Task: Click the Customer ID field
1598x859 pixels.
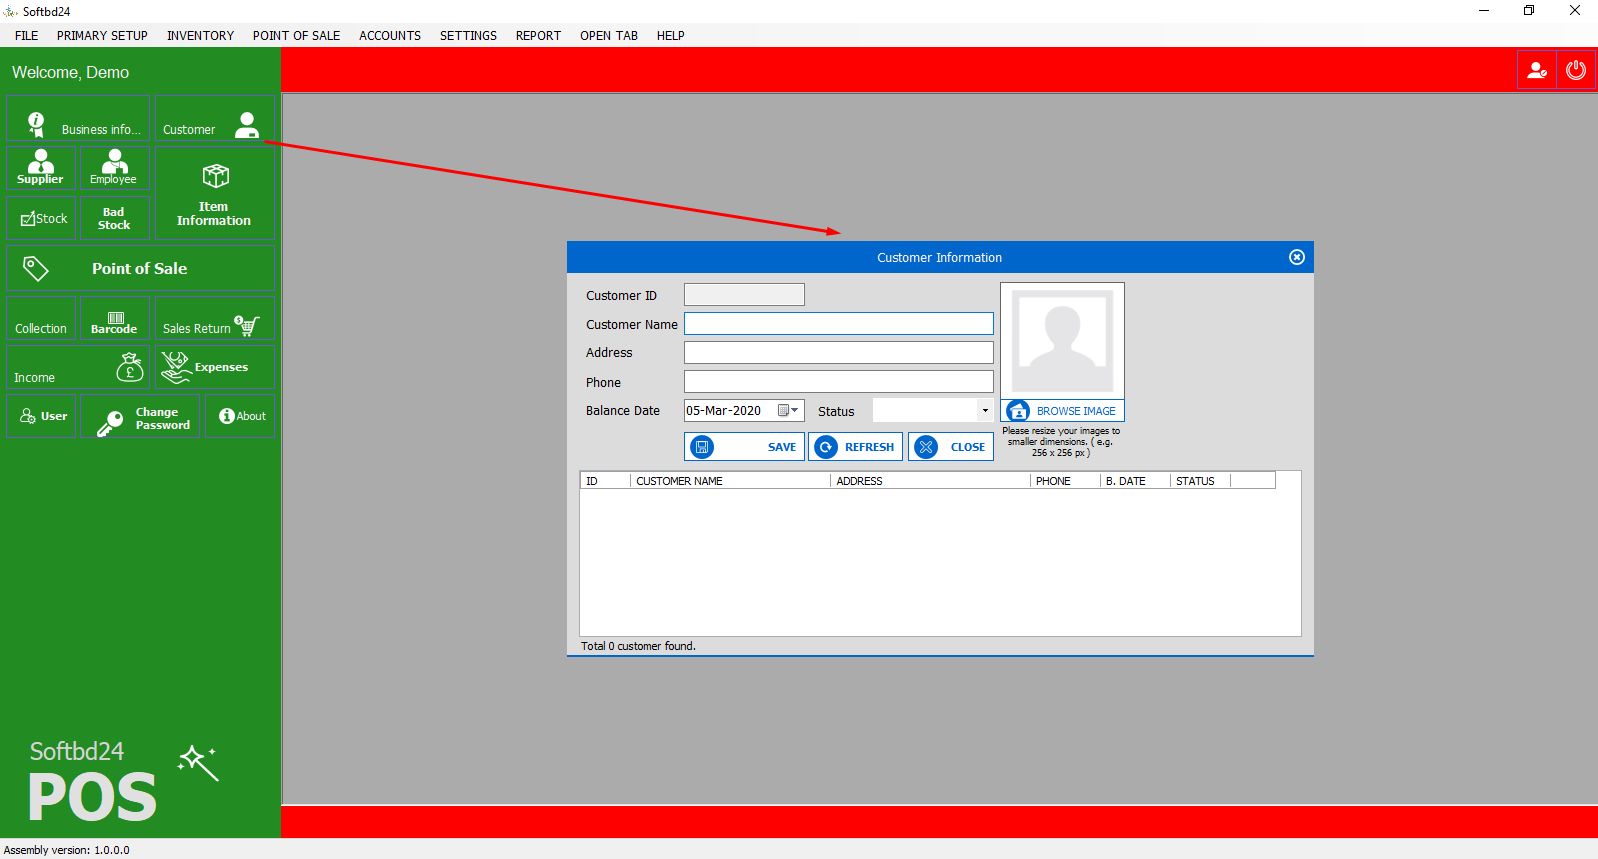Action: [x=744, y=295]
